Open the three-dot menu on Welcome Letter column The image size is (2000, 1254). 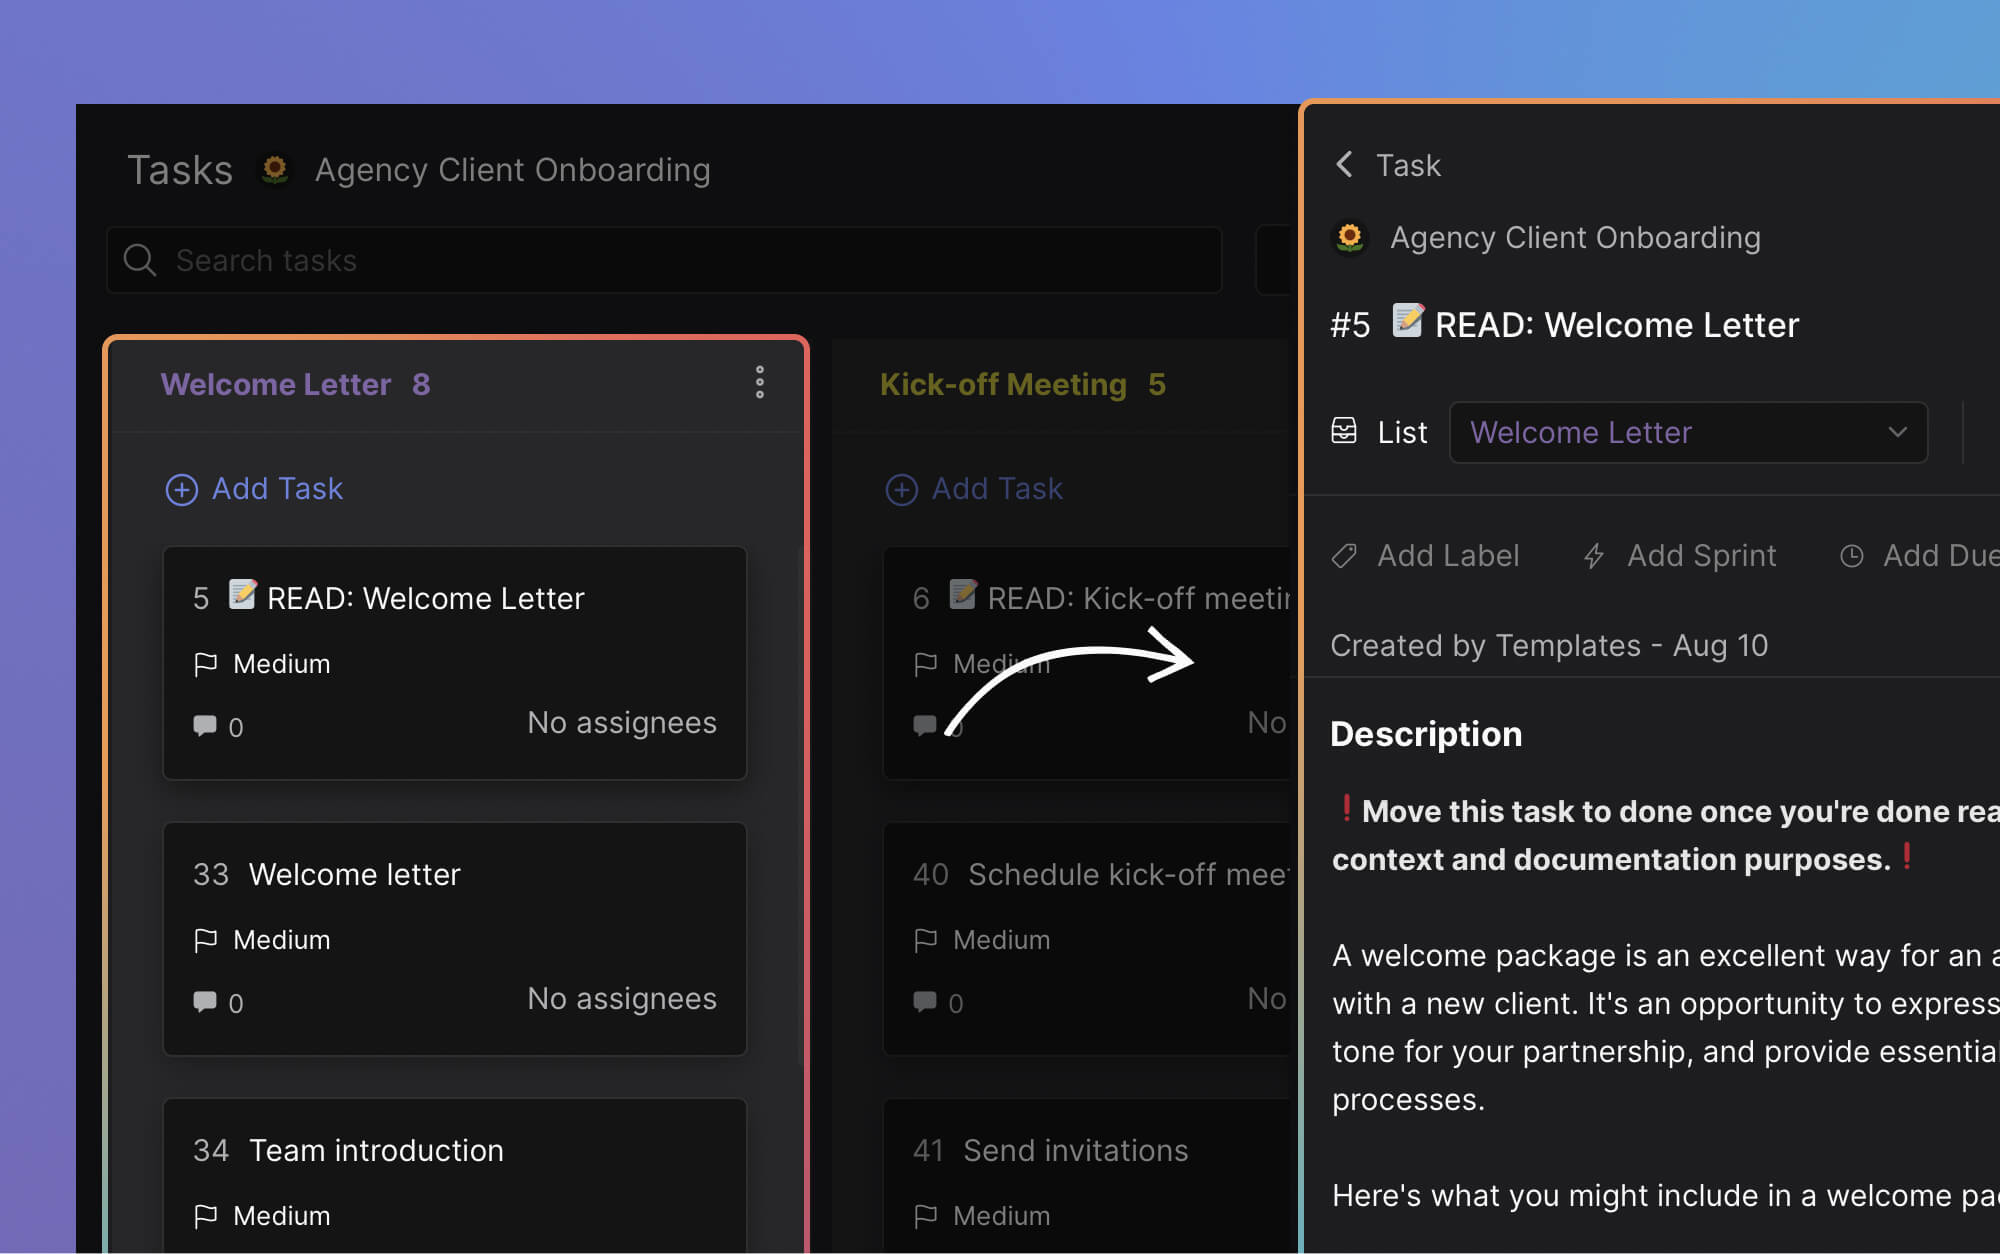(x=760, y=383)
